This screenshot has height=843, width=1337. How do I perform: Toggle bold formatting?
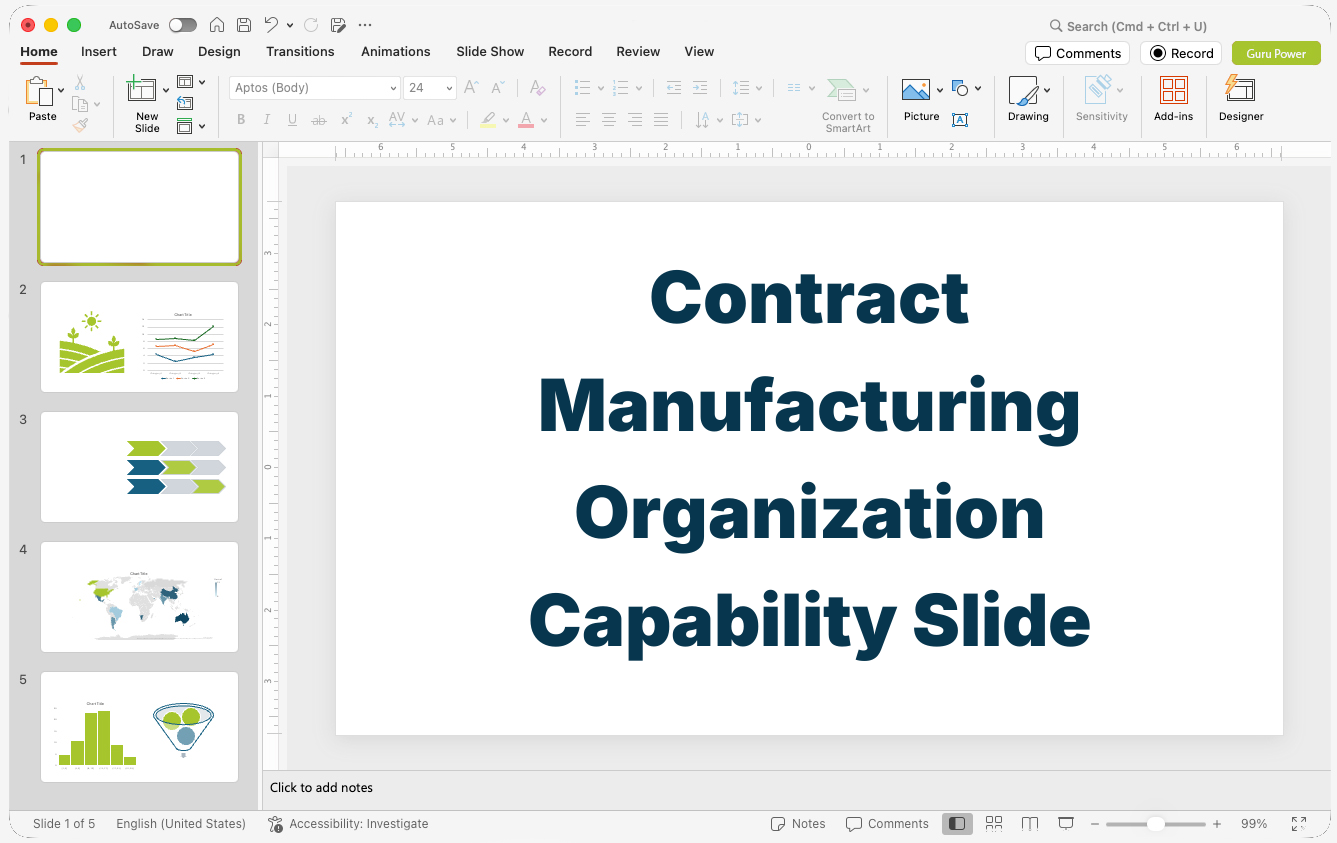[x=241, y=120]
